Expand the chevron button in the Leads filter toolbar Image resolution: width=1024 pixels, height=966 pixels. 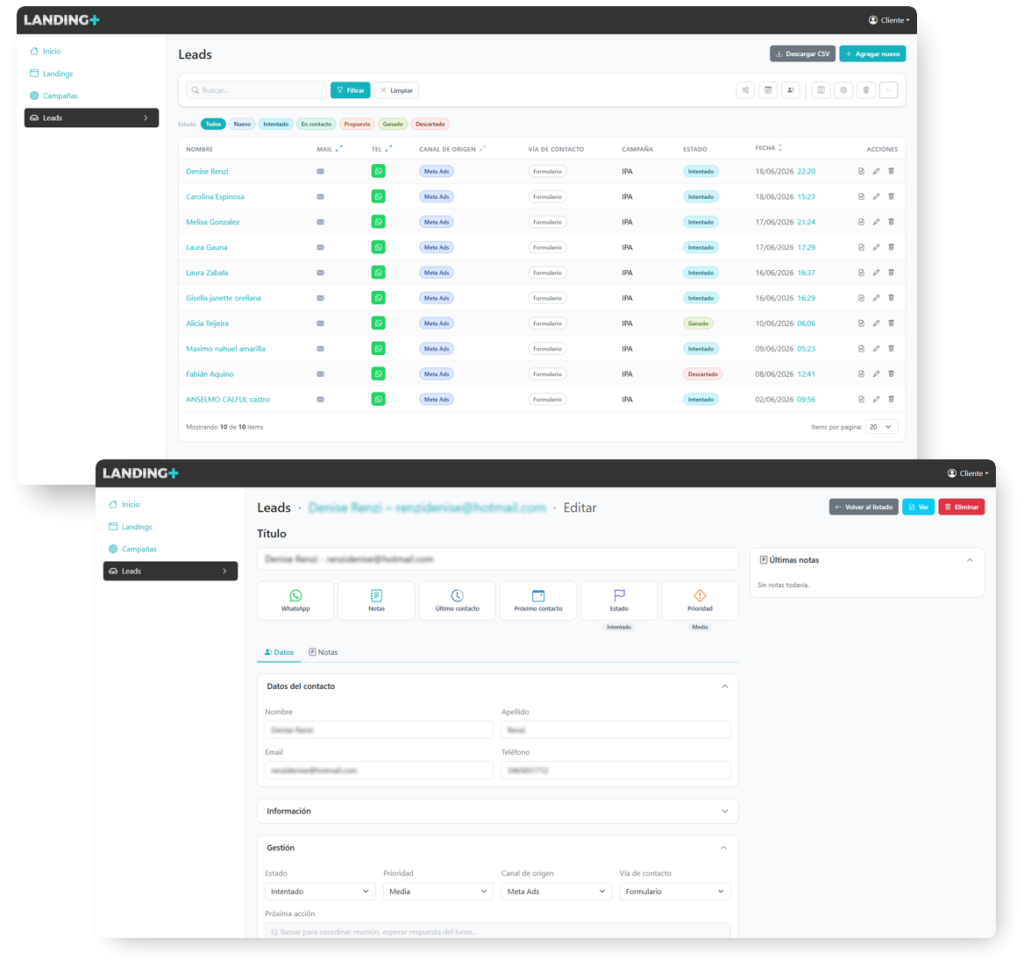889,90
